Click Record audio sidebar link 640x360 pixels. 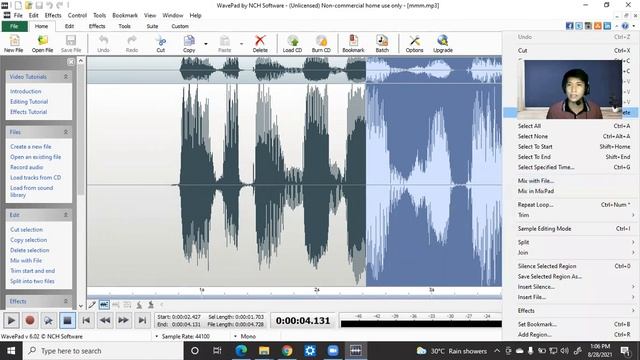27,167
